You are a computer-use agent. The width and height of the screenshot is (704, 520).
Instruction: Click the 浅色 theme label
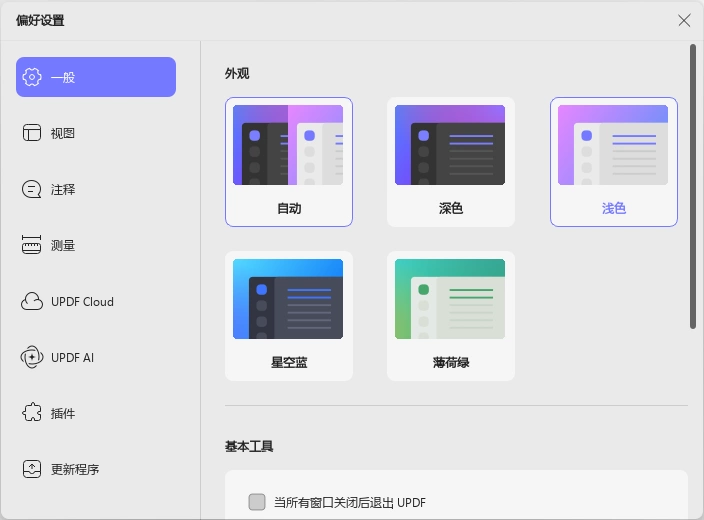click(x=614, y=208)
